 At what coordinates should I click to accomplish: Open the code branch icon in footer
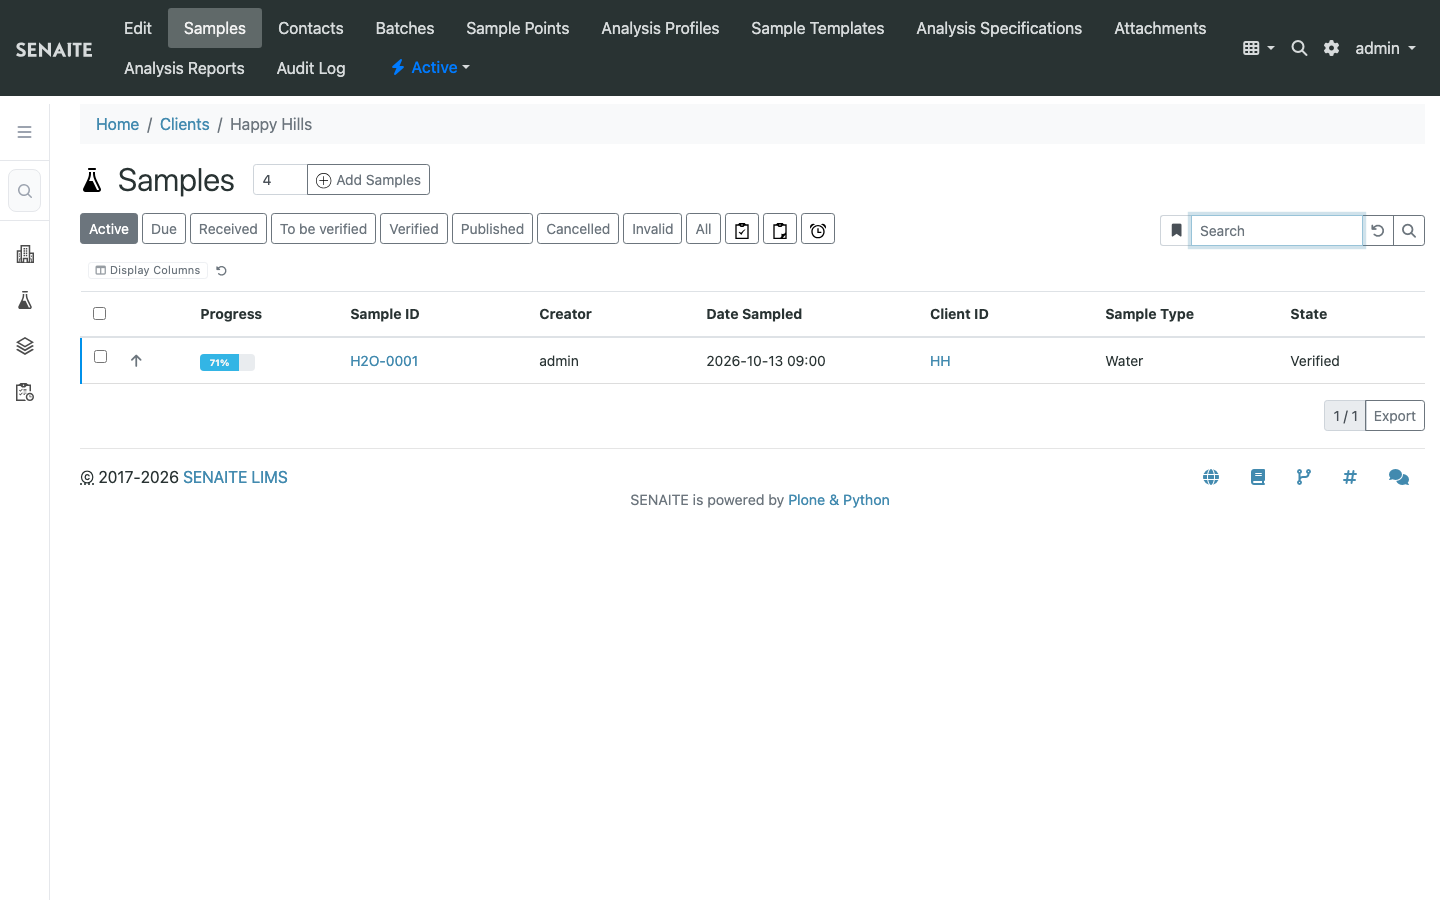click(x=1304, y=477)
